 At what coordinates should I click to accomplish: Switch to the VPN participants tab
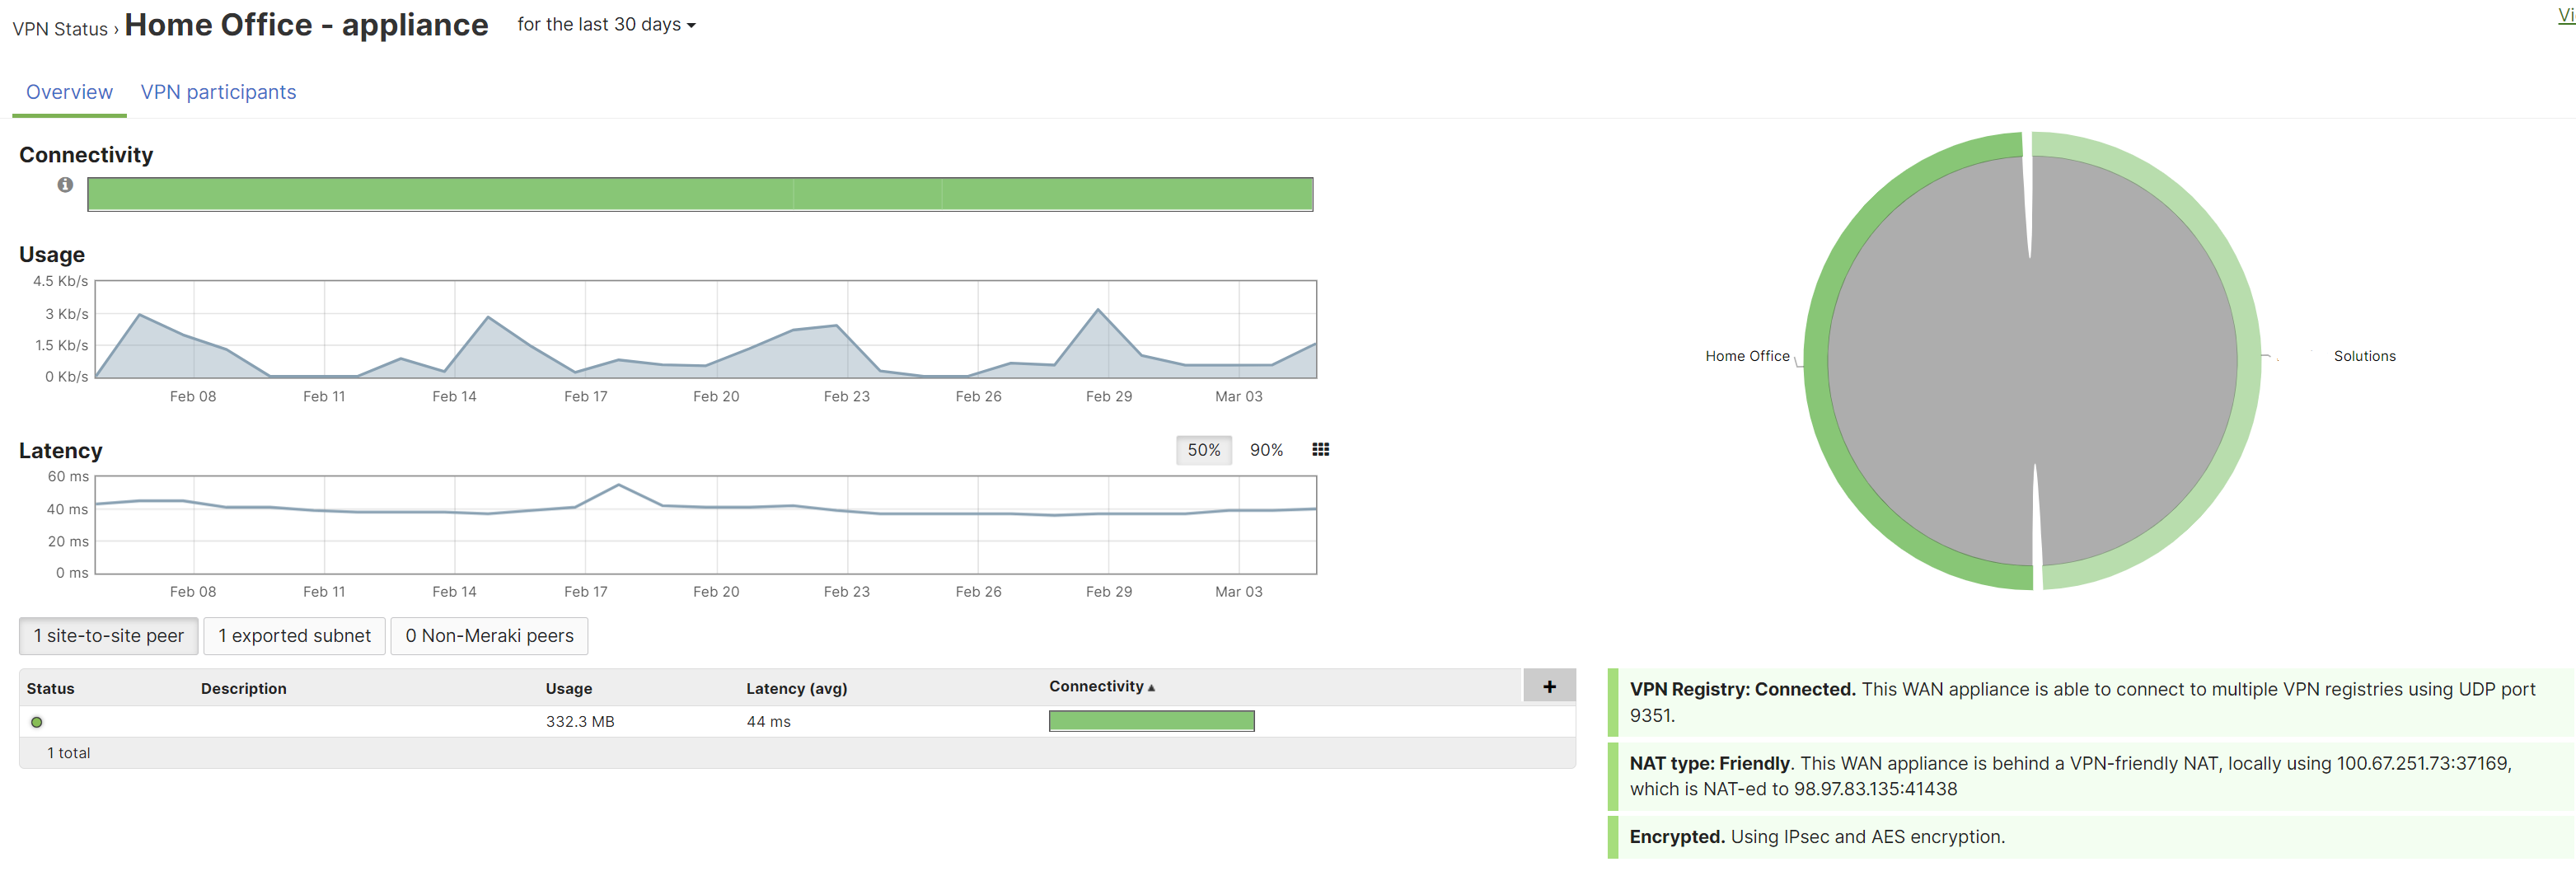click(218, 92)
